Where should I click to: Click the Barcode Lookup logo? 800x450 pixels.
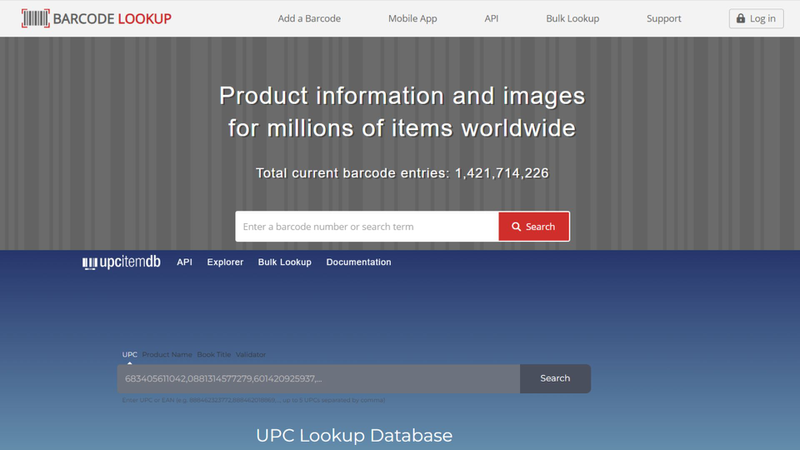pyautogui.click(x=96, y=18)
